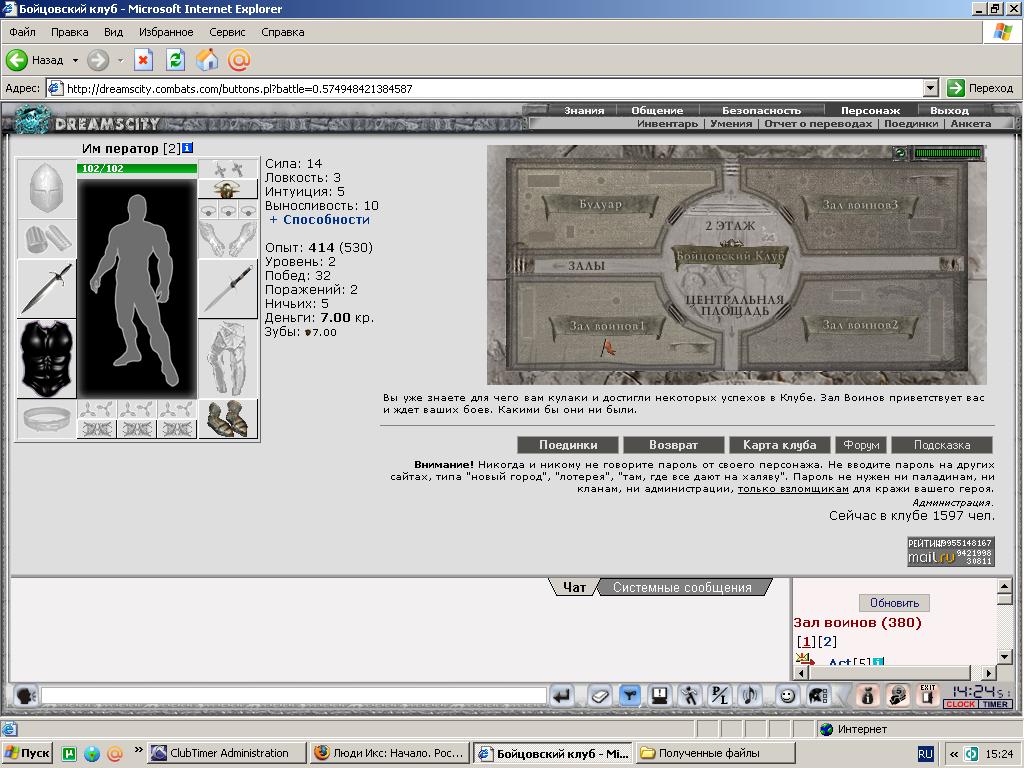Select the equipped boots item

point(228,419)
